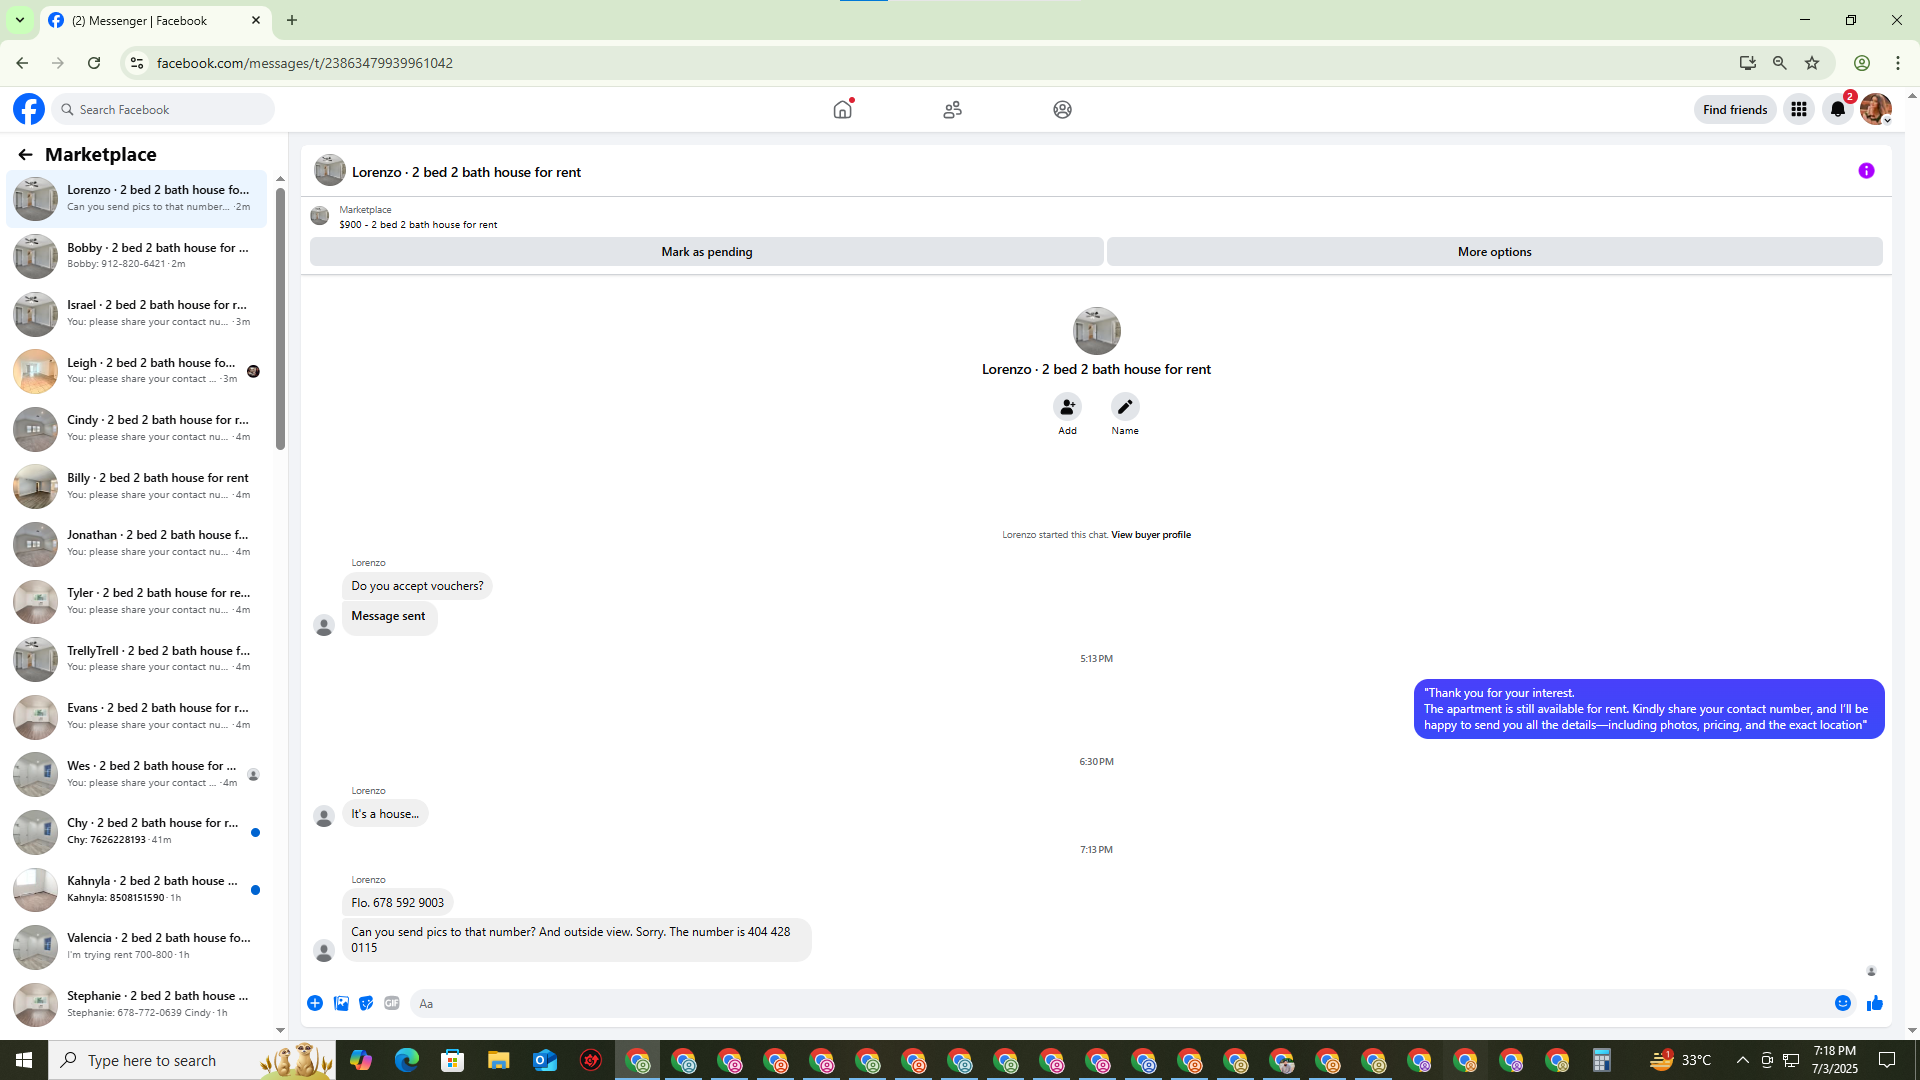Click the Mark as pending button
Image resolution: width=1920 pixels, height=1080 pixels.
(706, 252)
